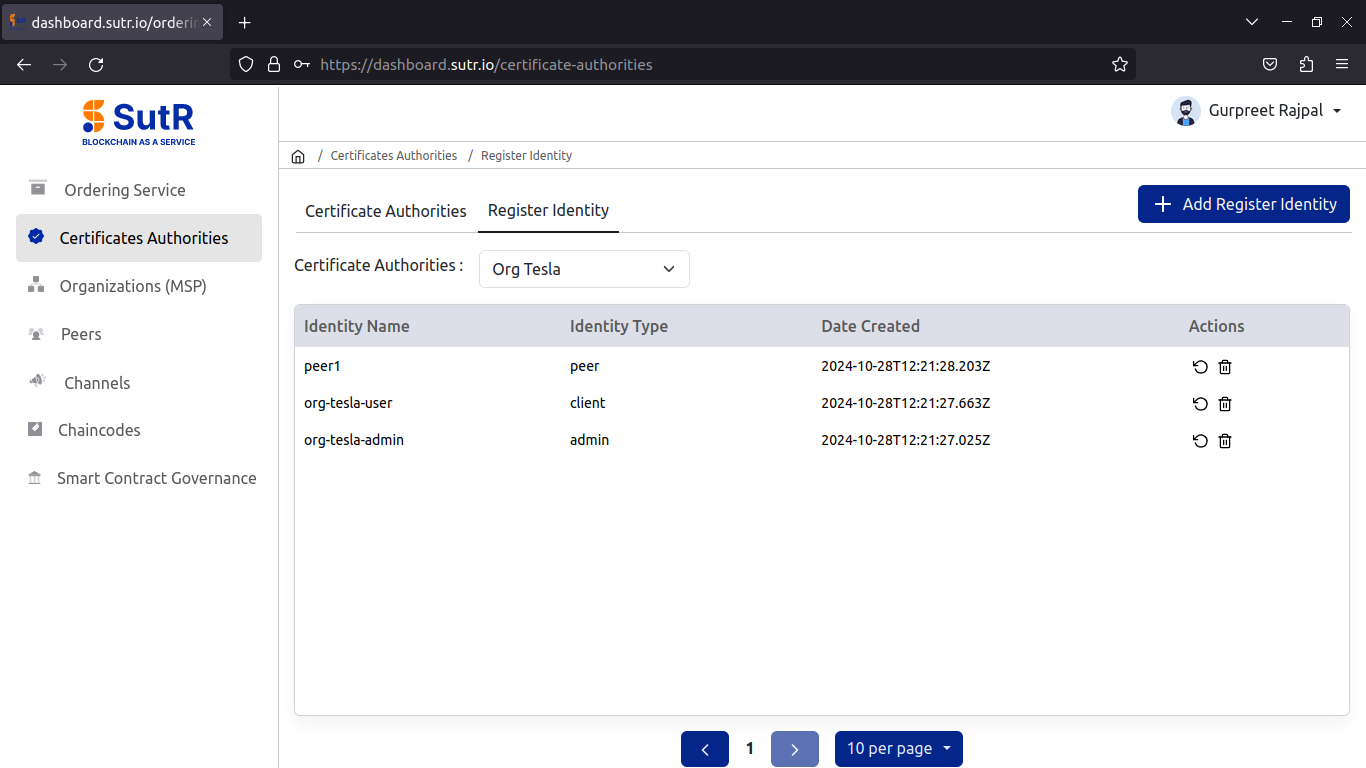Delete org-tesla-user using the trash icon

(1225, 404)
